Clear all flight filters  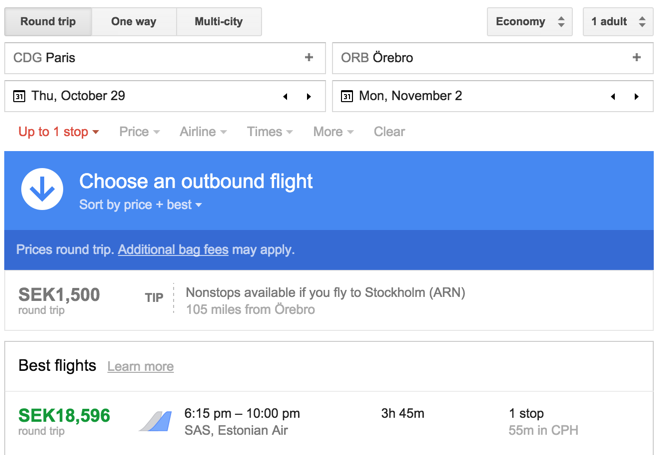click(x=389, y=132)
